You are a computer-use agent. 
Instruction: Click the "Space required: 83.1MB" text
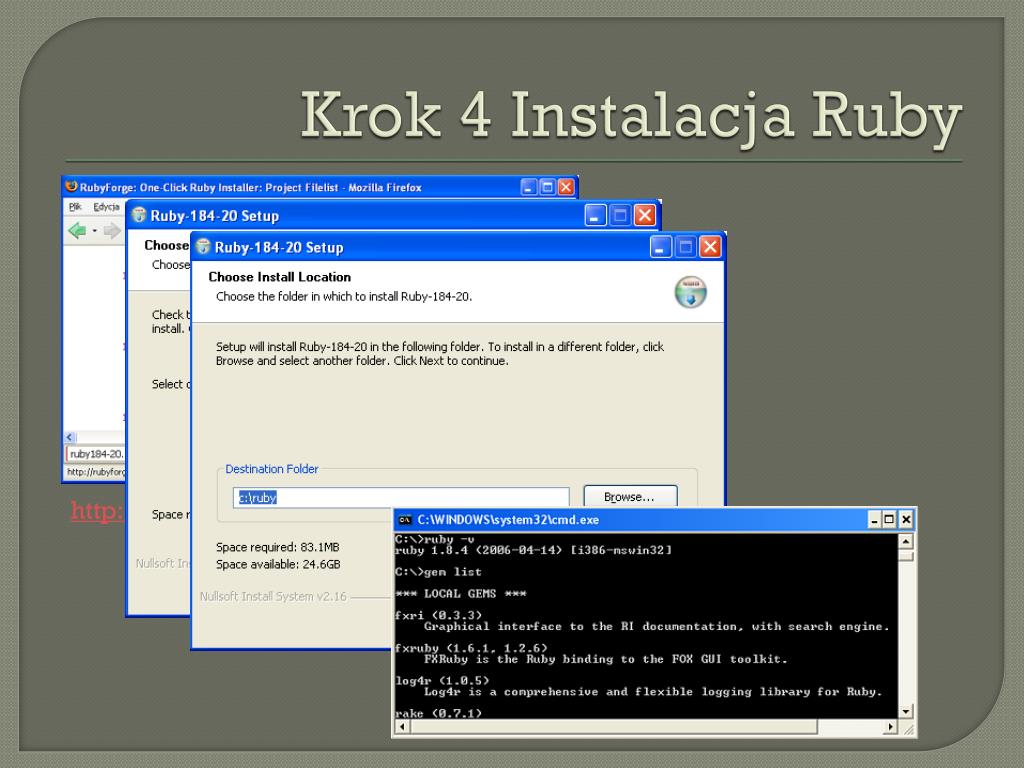(278, 547)
